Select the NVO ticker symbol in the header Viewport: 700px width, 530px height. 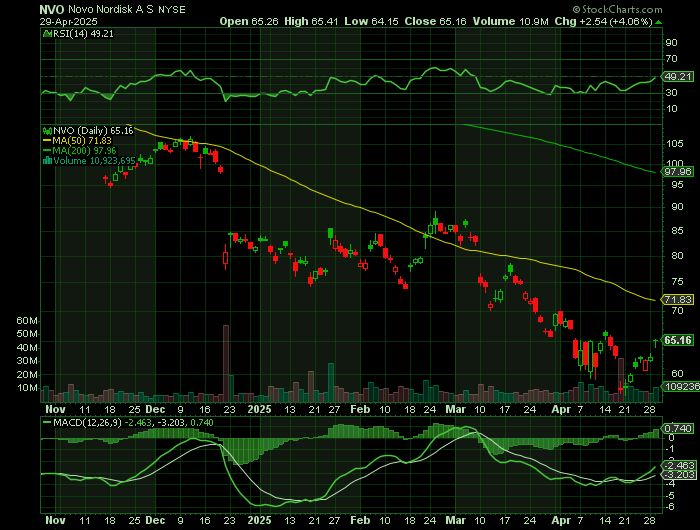click(x=52, y=9)
